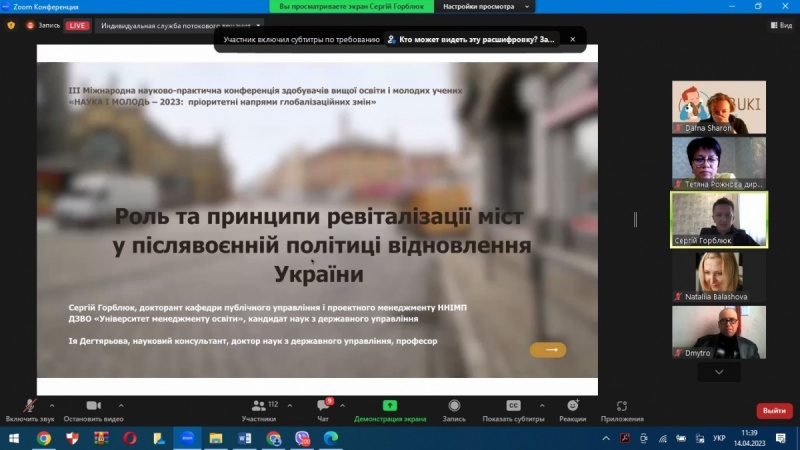800x450 pixels.
Task: Click the Запись record icon
Action: [454, 407]
